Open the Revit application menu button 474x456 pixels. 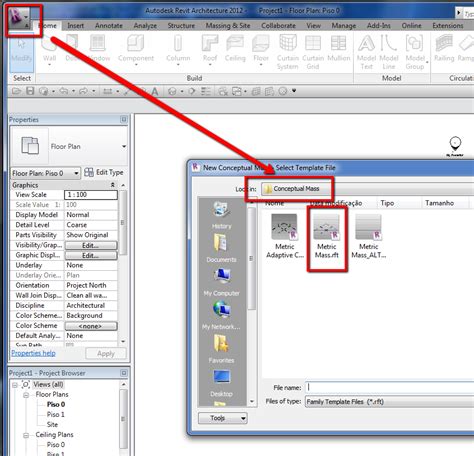click(19, 18)
